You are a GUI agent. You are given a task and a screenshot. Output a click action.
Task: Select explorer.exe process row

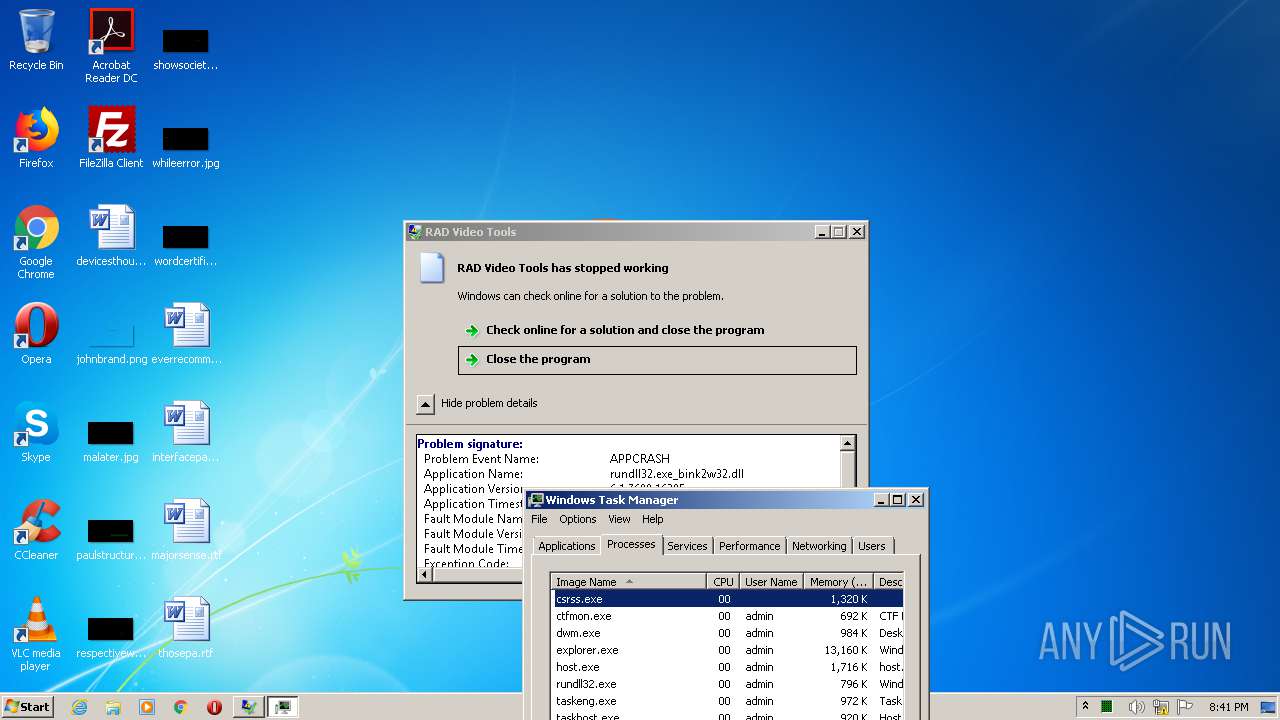tap(728, 651)
